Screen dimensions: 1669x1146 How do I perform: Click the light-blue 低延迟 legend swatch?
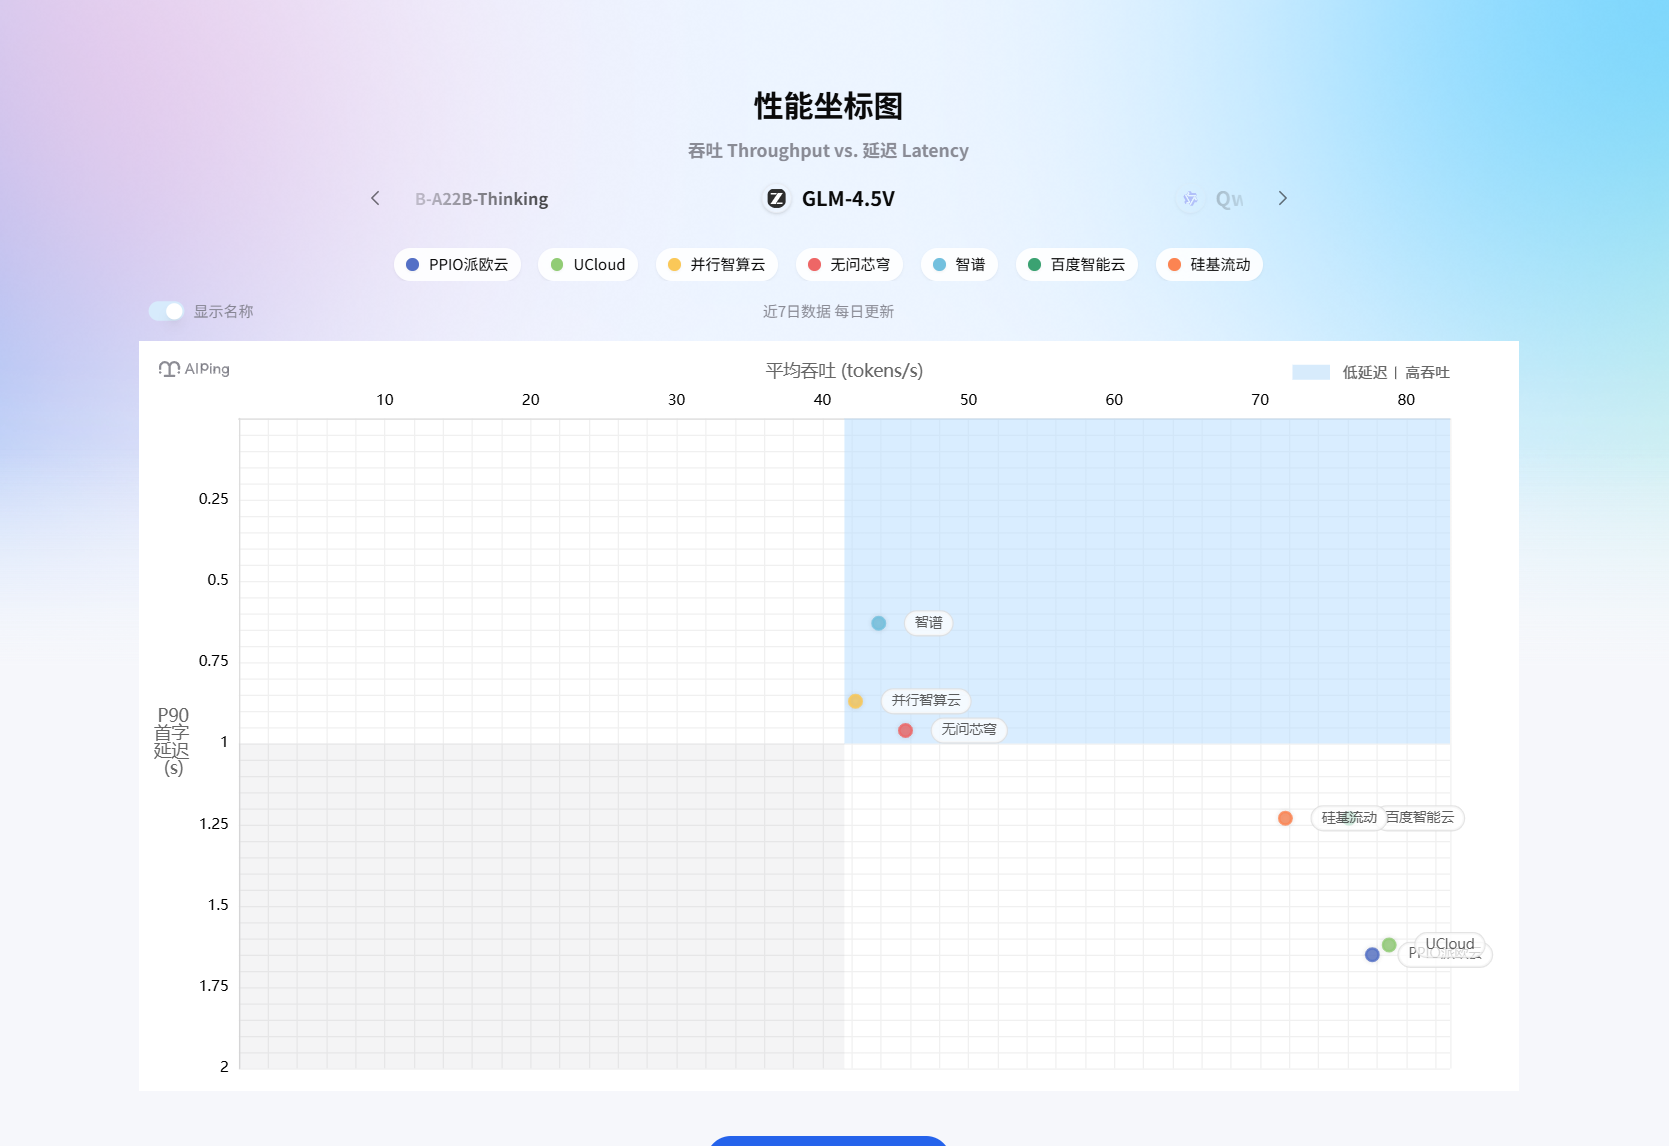coord(1311,372)
